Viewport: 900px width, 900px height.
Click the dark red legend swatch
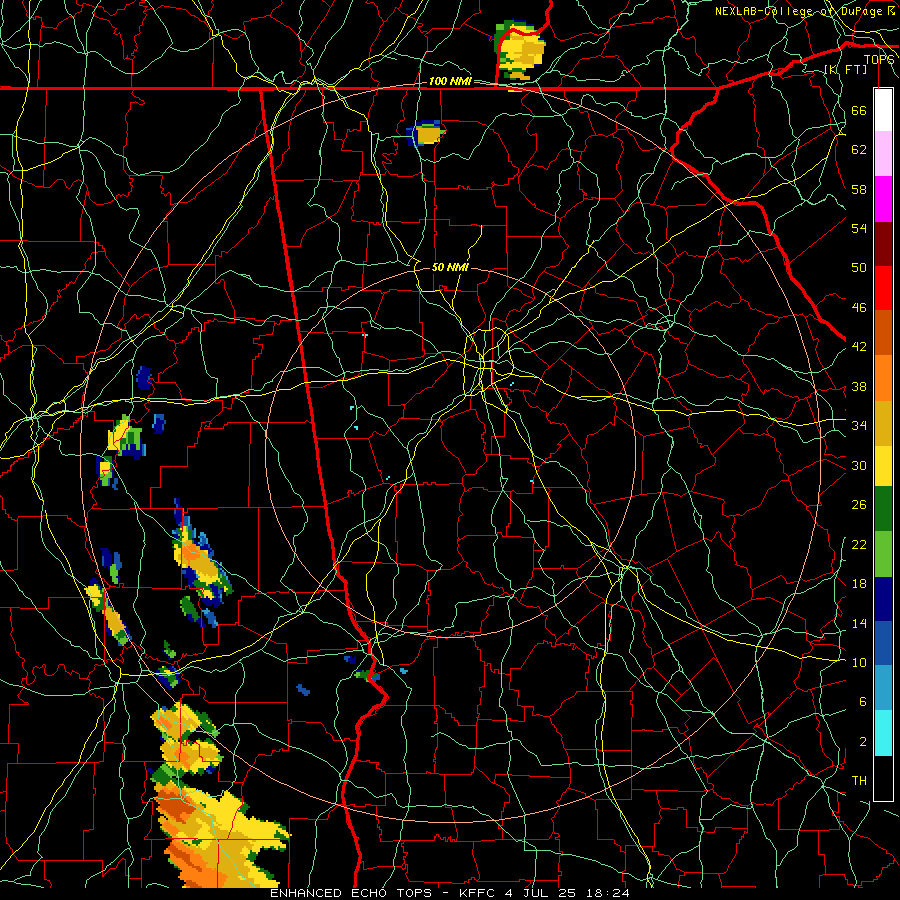click(883, 243)
